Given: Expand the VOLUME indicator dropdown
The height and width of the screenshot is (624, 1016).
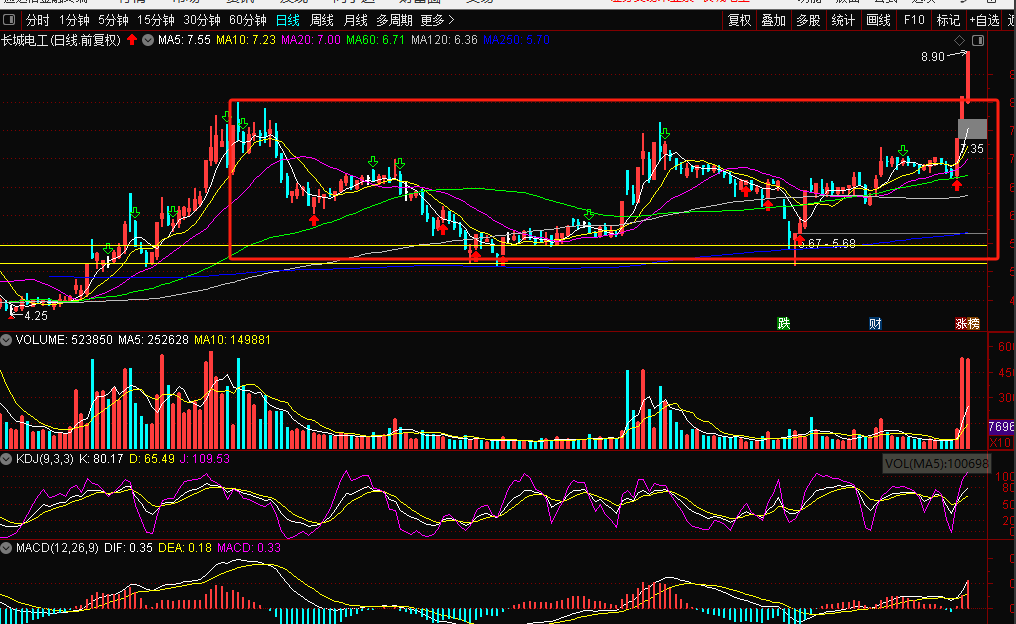Looking at the screenshot, I should pyautogui.click(x=6, y=340).
